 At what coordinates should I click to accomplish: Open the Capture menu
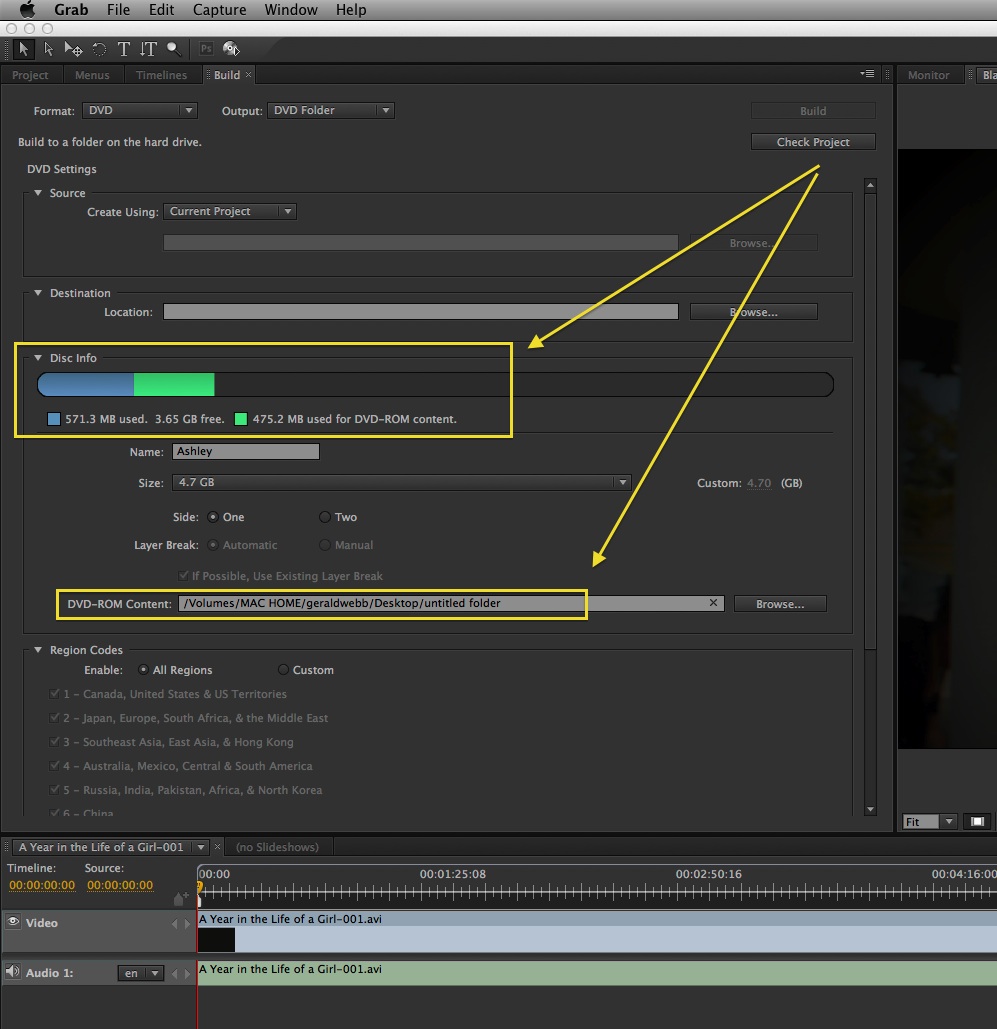(219, 10)
